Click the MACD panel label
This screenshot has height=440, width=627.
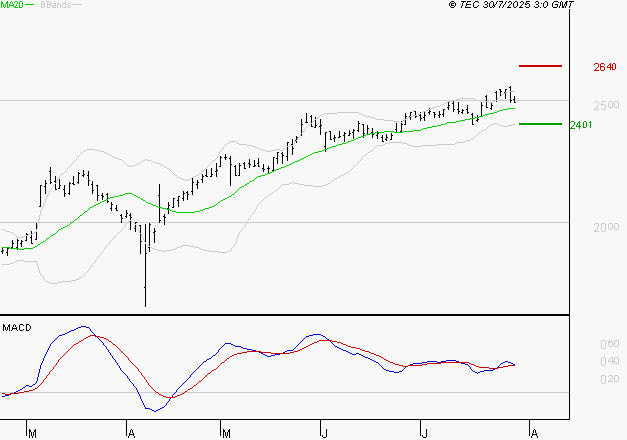[17, 328]
